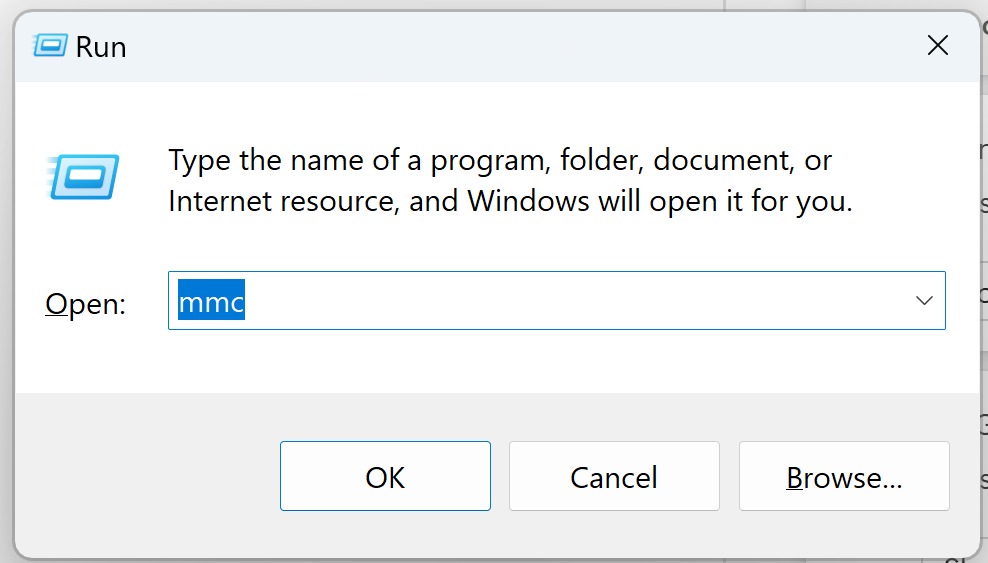This screenshot has width=988, height=563.
Task: Open the file picker via Browse...
Action: click(x=844, y=476)
